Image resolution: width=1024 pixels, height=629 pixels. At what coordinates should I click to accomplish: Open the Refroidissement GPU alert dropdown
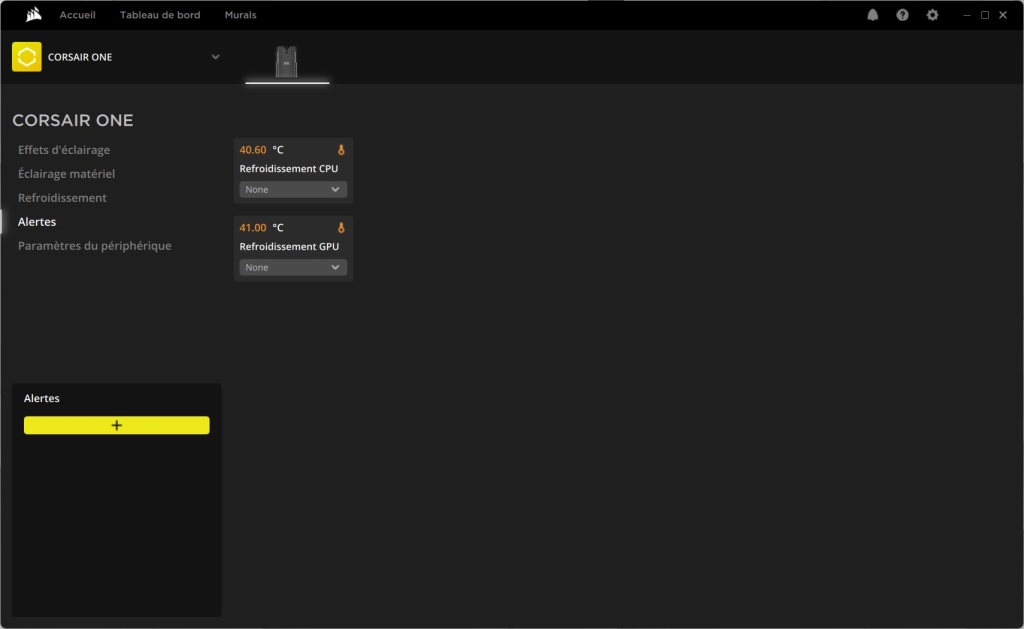point(293,267)
